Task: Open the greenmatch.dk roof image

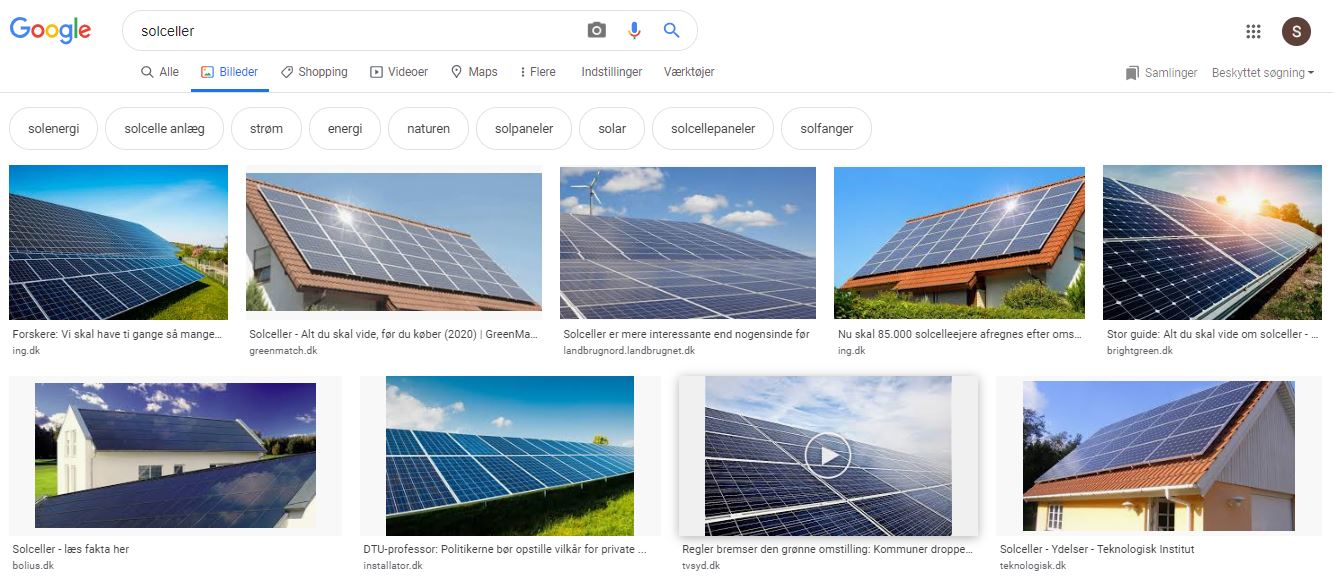Action: tap(394, 243)
